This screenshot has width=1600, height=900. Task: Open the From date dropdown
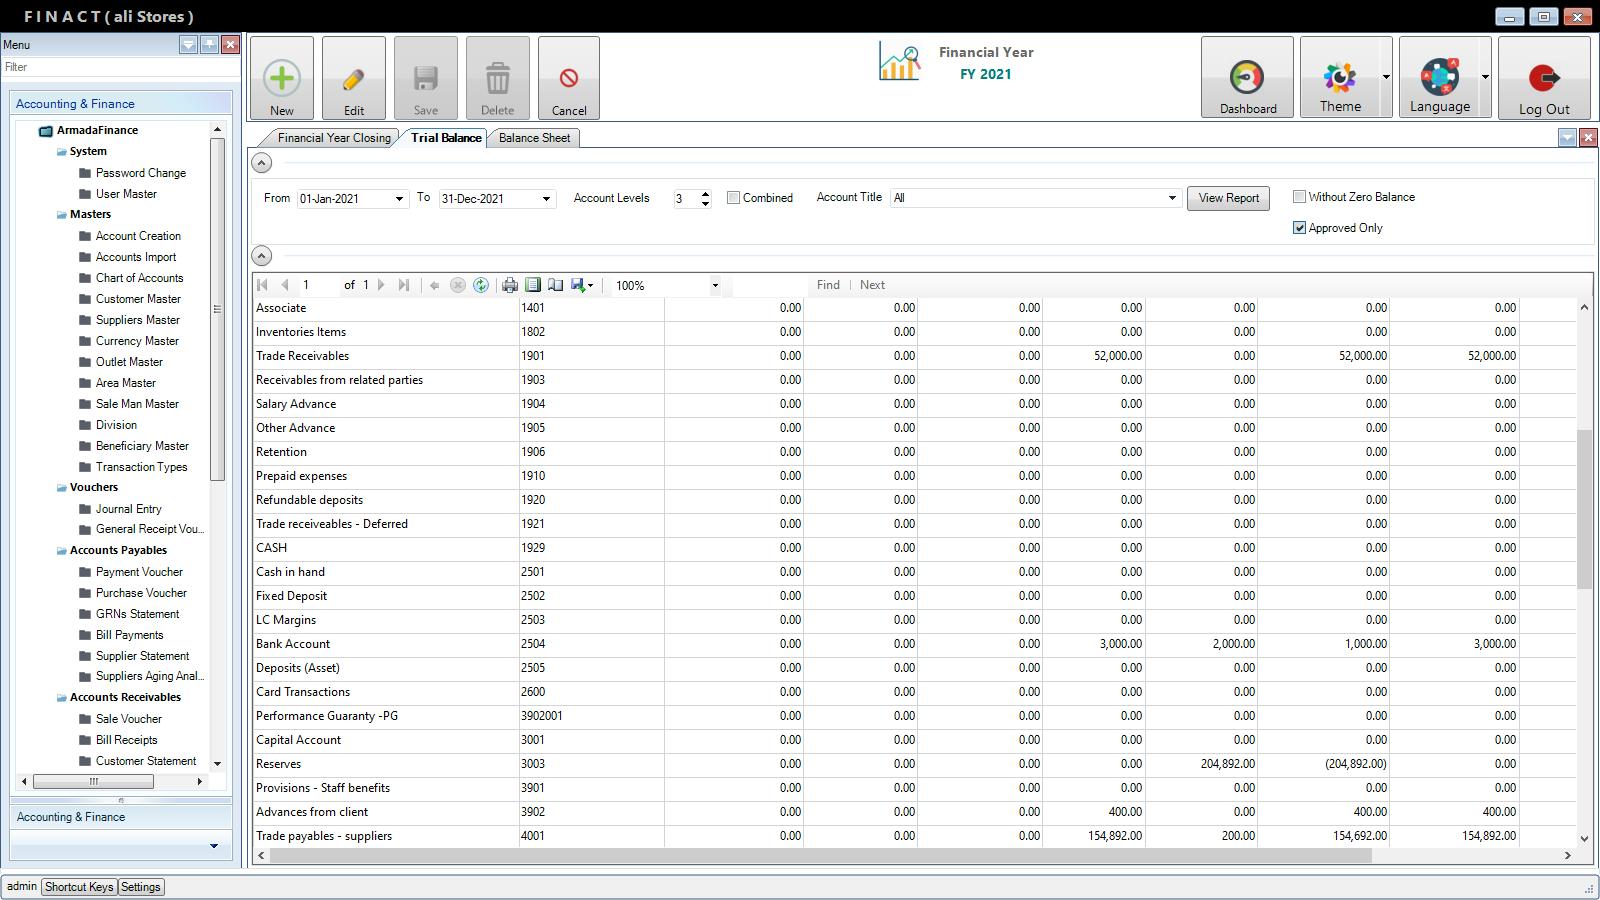[399, 199]
